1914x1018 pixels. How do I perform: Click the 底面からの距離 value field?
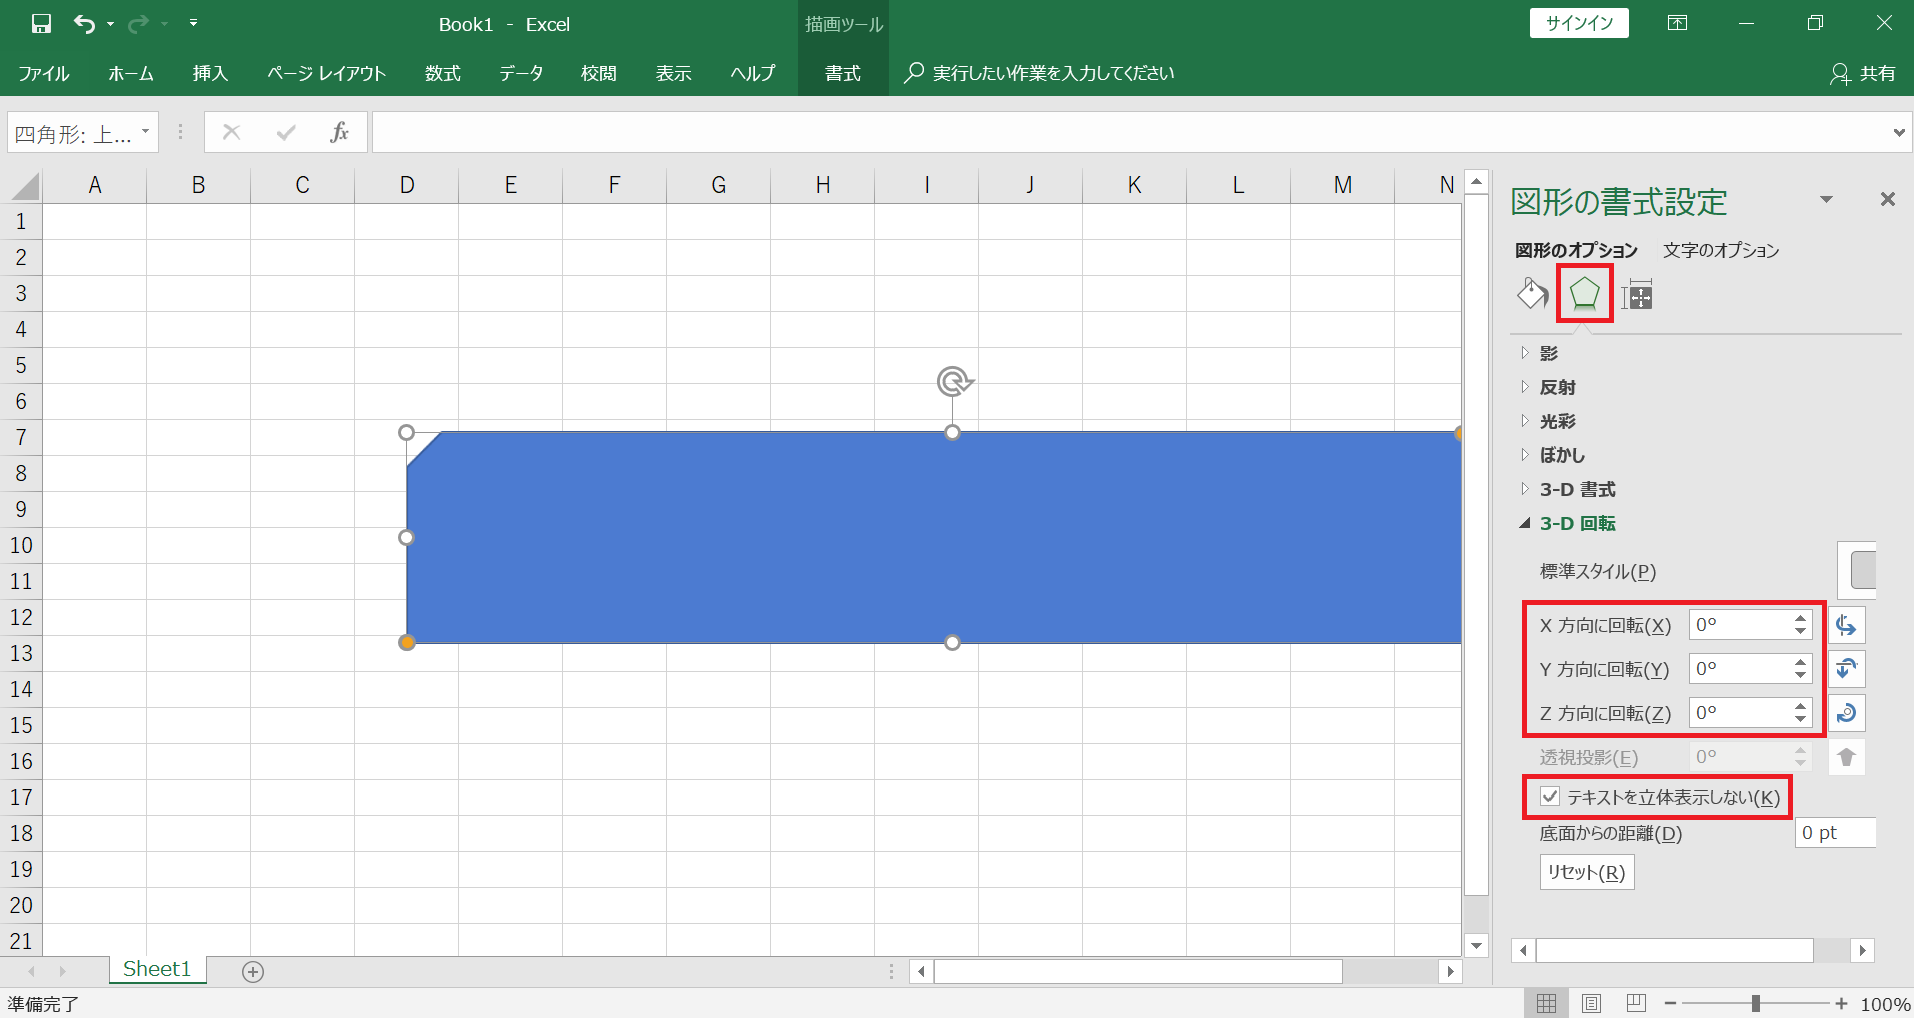tap(1835, 833)
